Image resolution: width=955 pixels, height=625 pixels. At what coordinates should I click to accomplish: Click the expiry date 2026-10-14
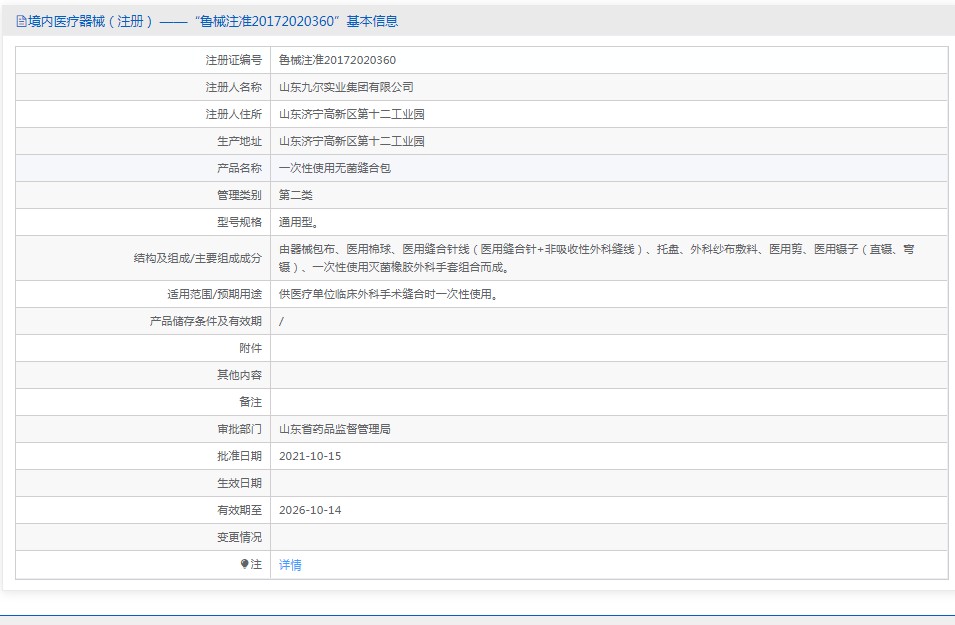click(310, 510)
